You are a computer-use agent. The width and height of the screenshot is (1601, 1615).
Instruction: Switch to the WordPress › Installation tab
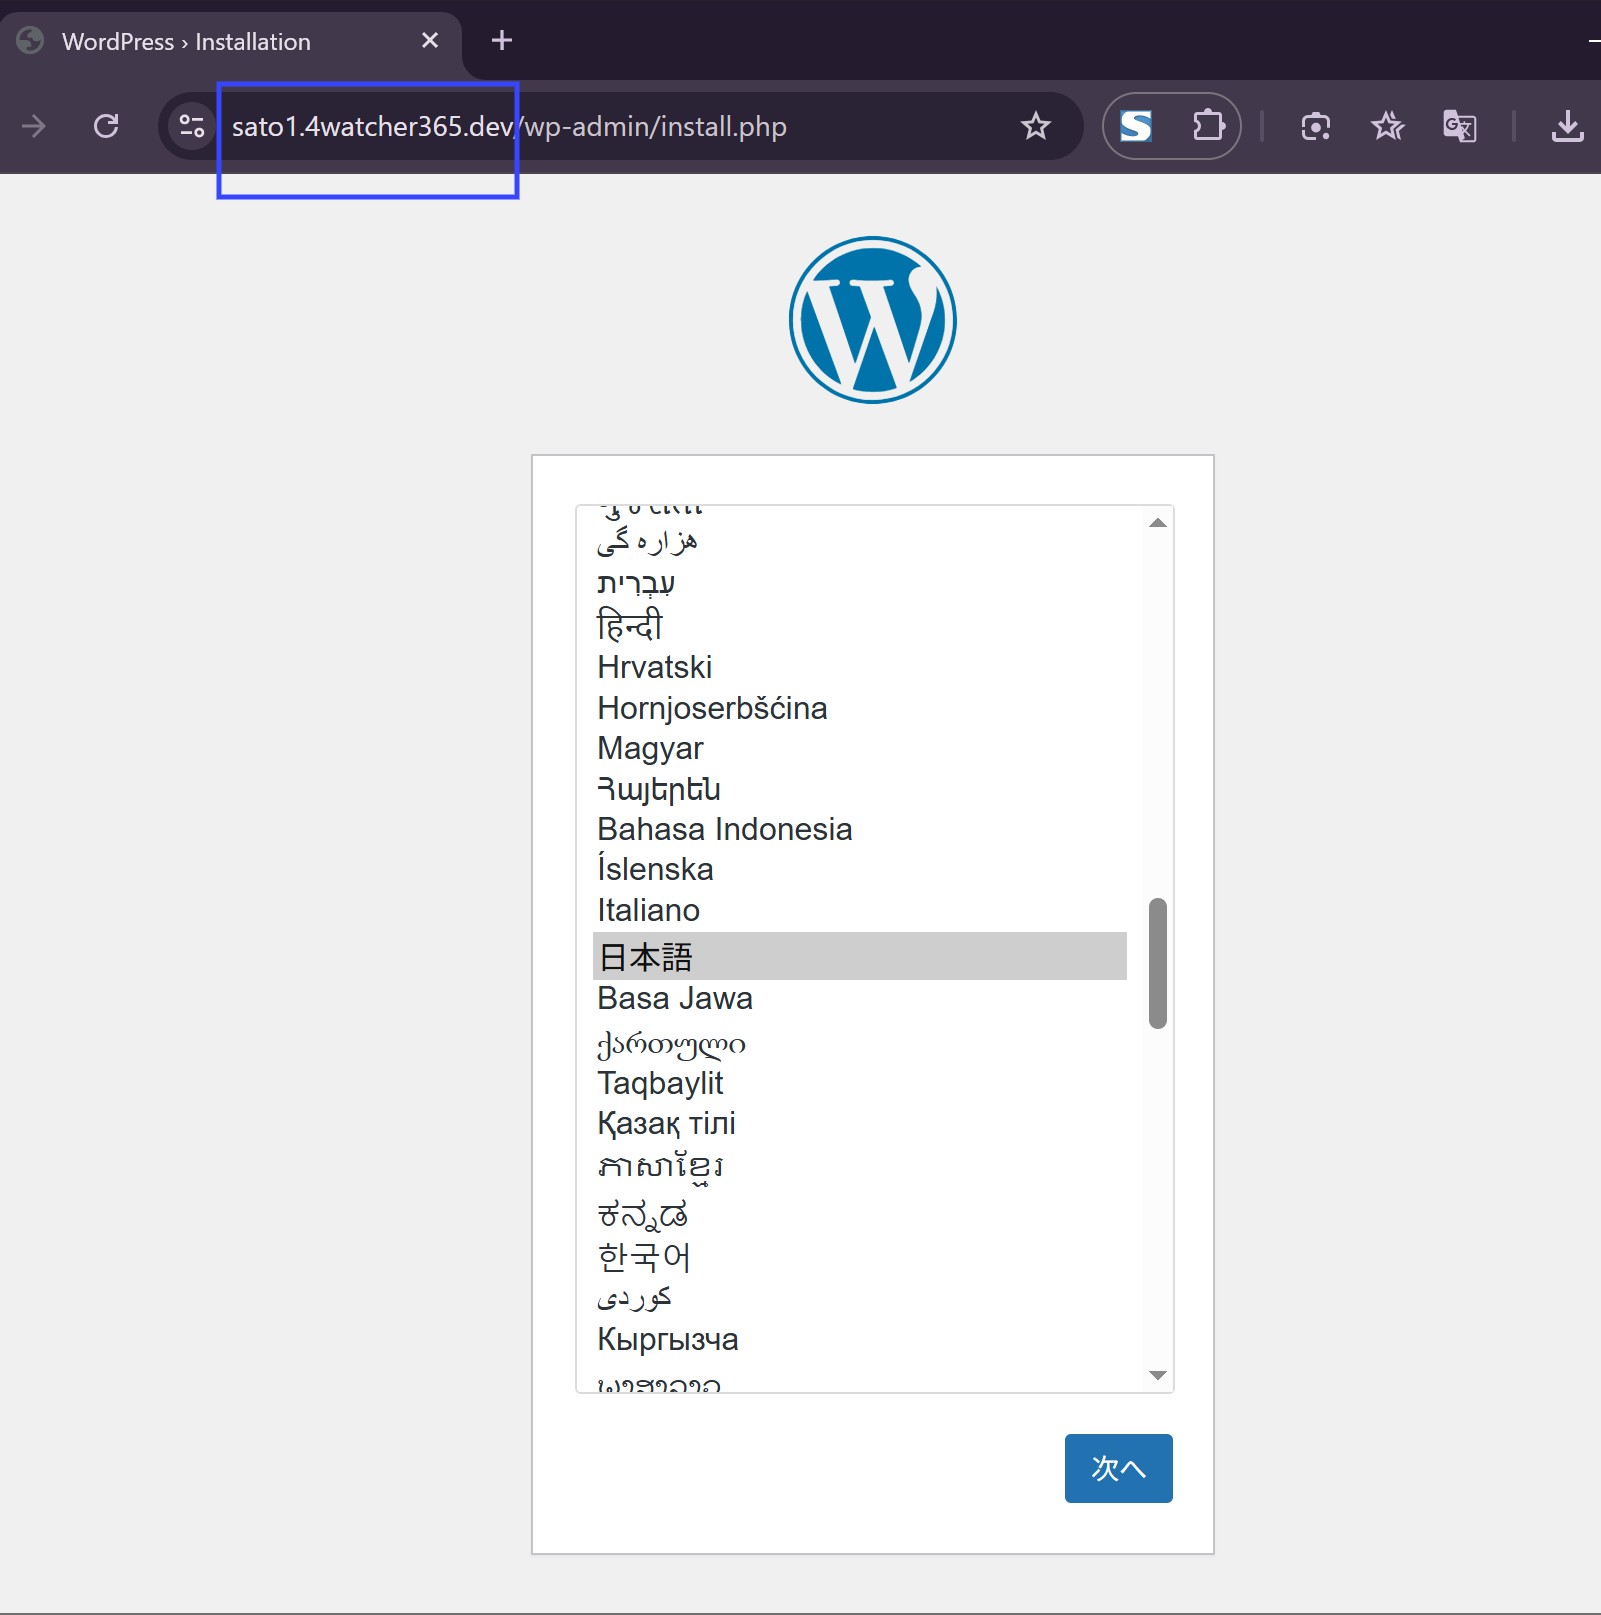(231, 41)
